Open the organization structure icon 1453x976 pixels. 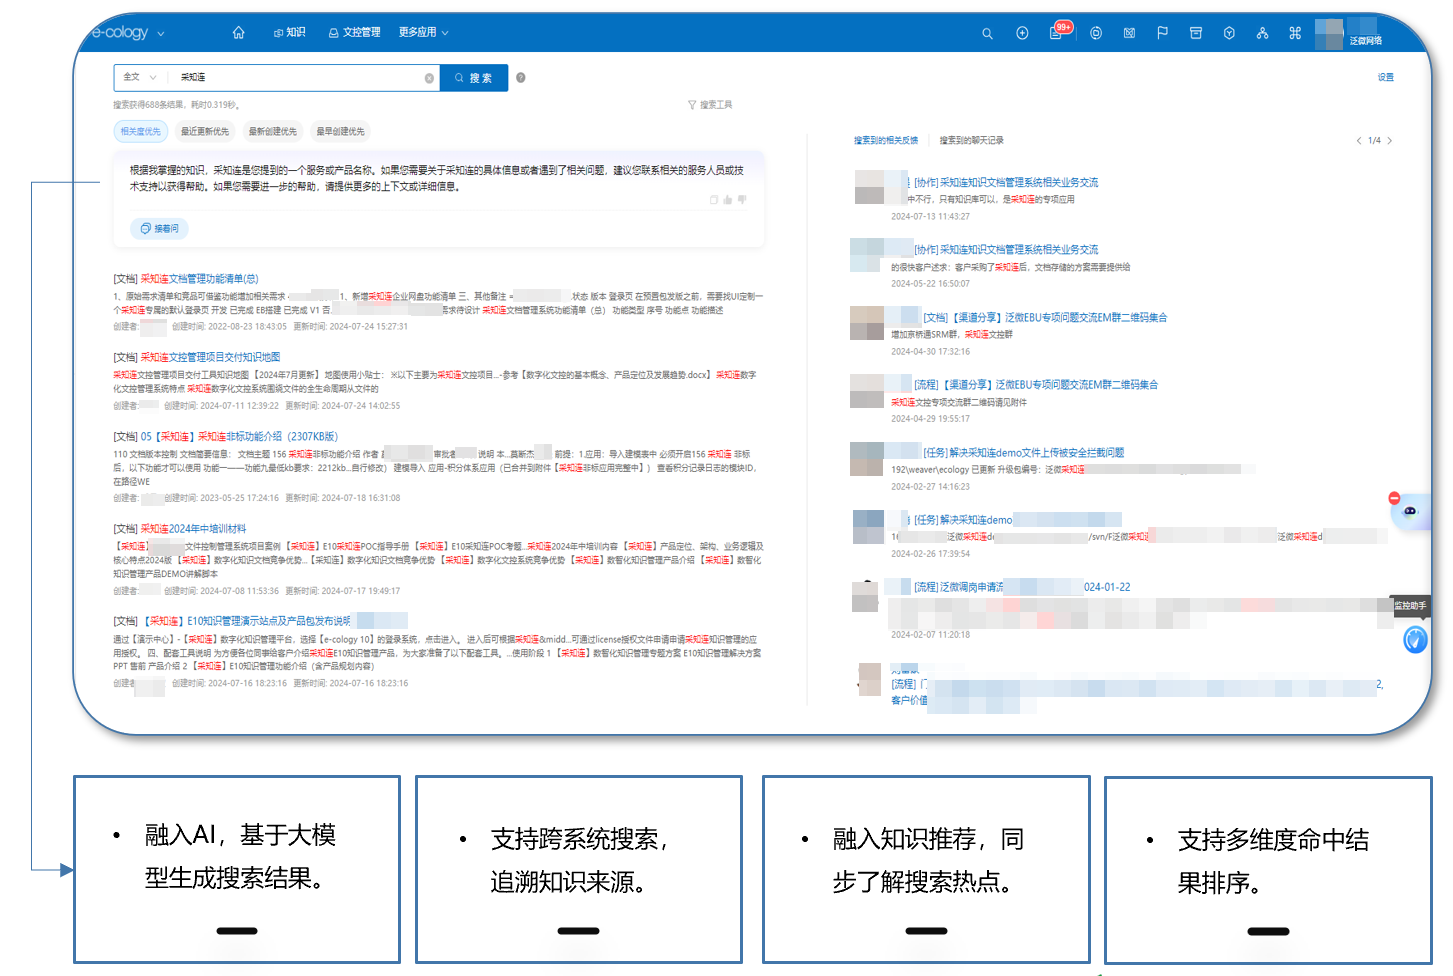pyautogui.click(x=1263, y=33)
